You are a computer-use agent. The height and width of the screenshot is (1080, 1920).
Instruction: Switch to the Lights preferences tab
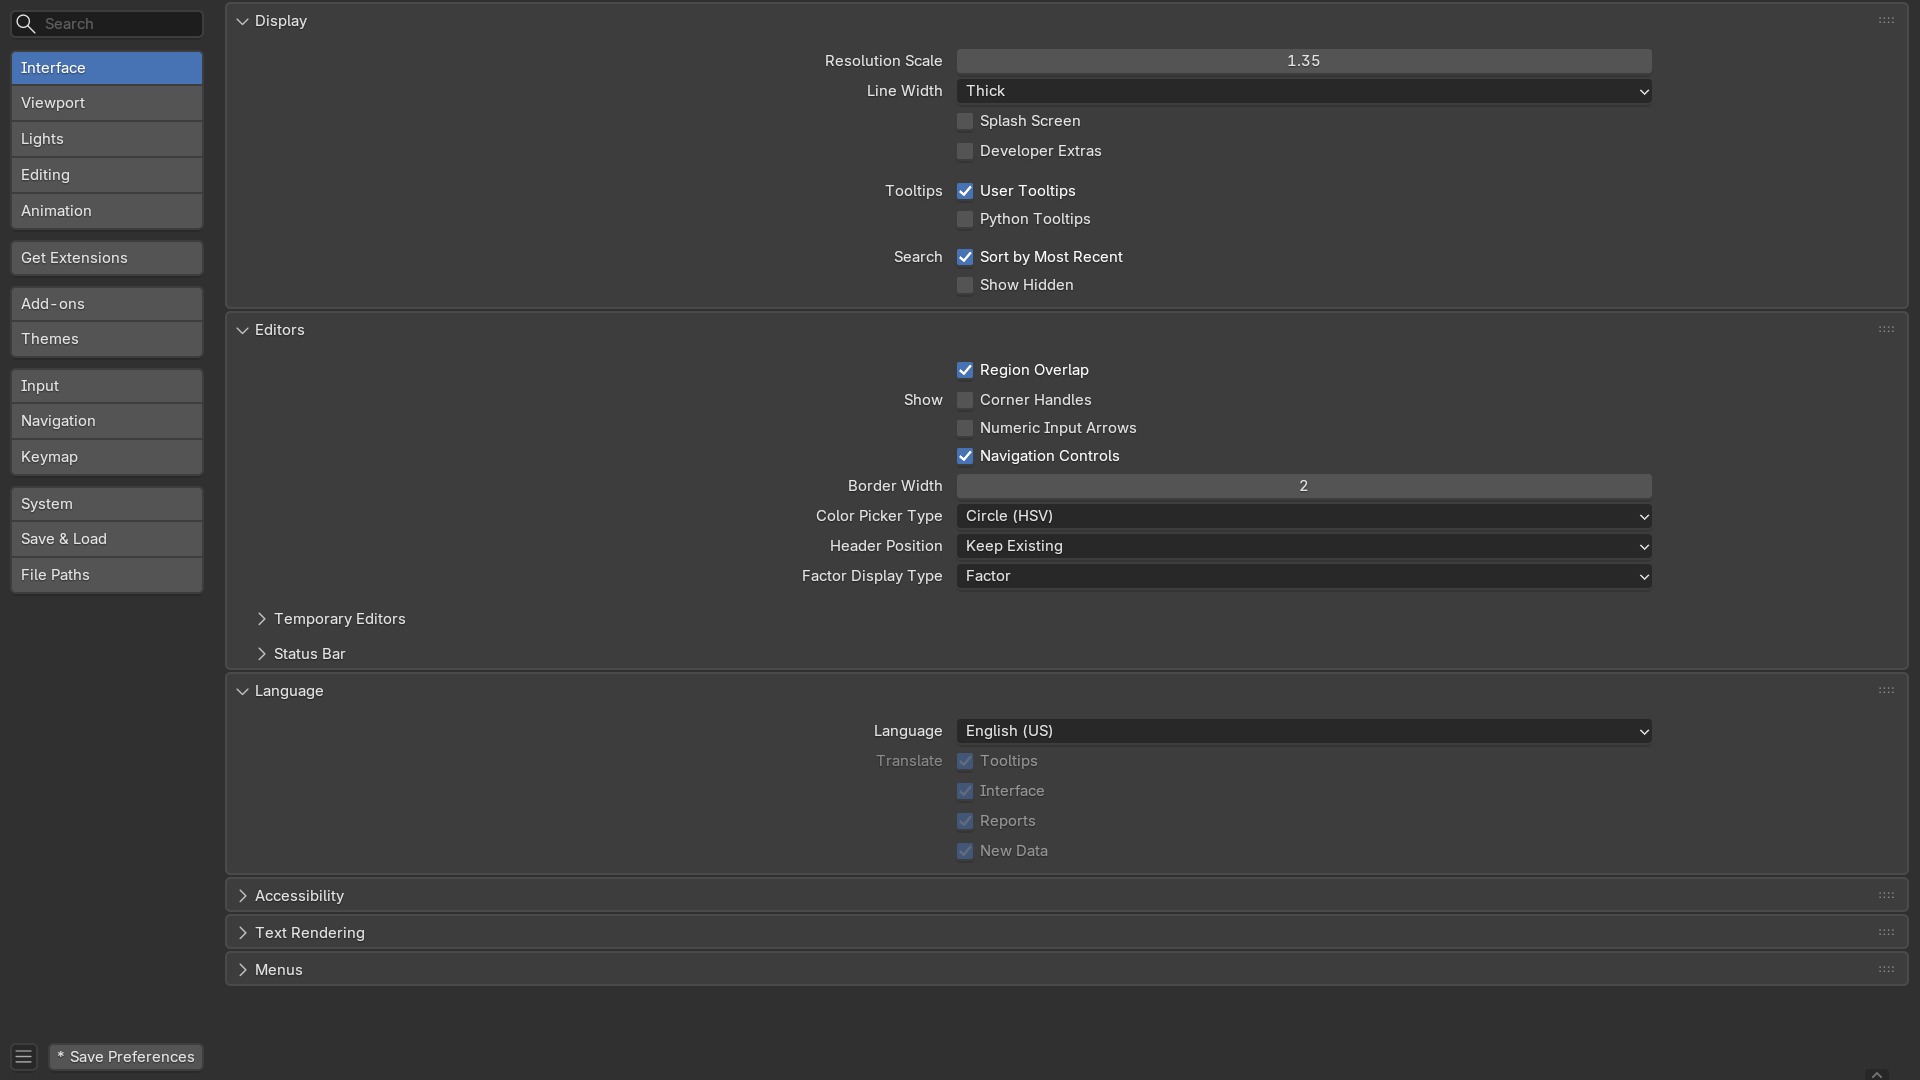[107, 139]
